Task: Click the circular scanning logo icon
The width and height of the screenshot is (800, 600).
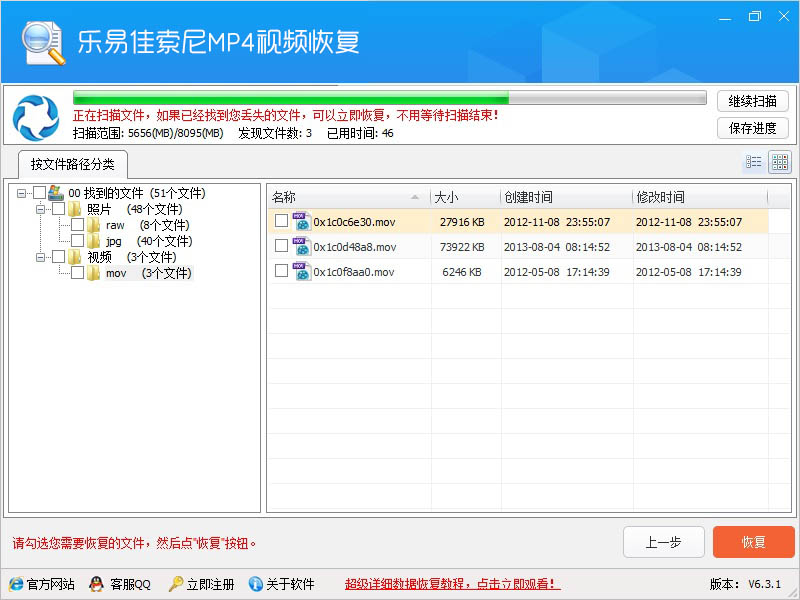Action: (x=35, y=117)
